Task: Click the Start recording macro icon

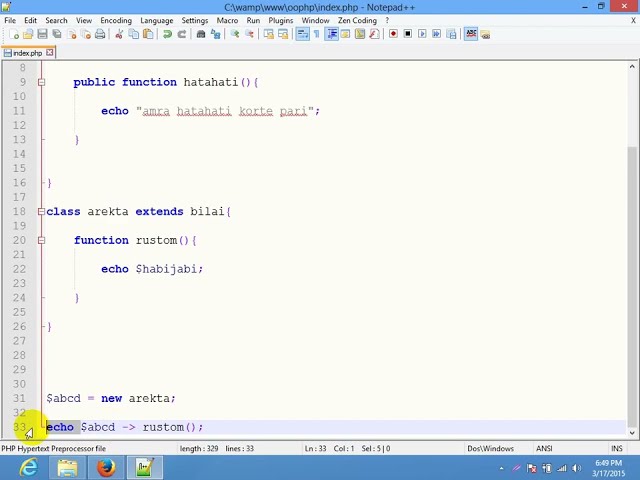Action: pos(393,34)
